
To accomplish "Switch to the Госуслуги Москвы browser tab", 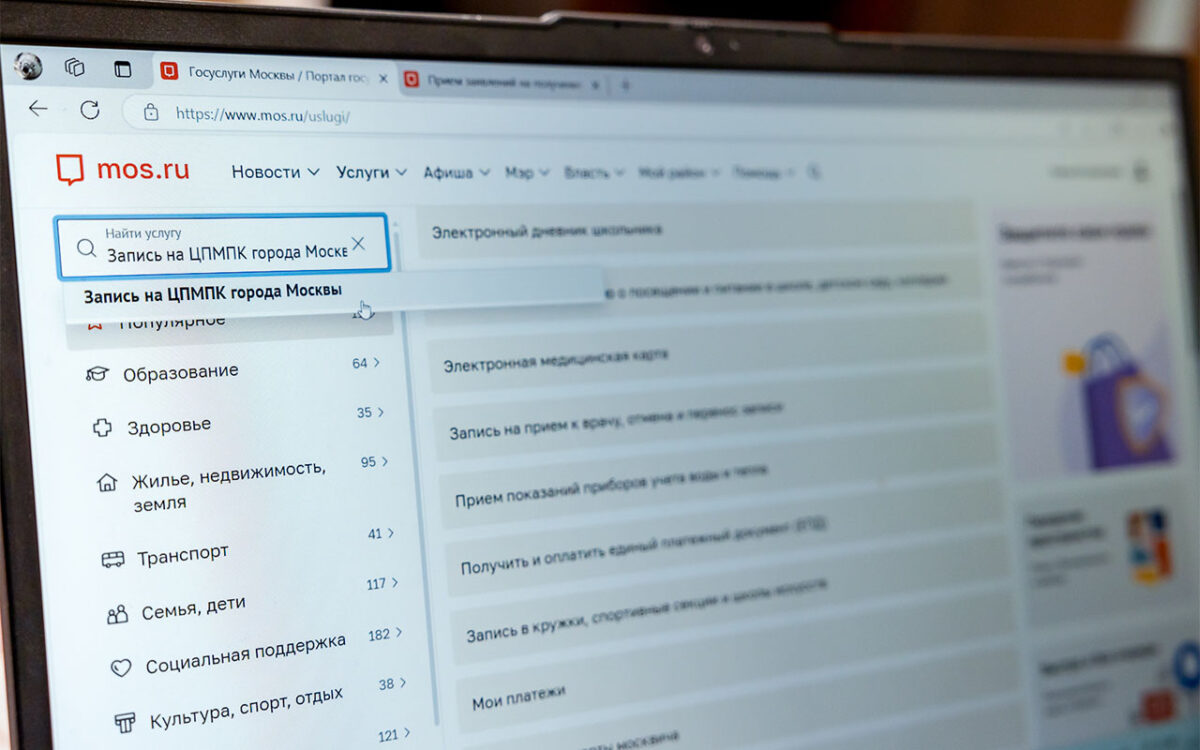I will click(x=265, y=74).
